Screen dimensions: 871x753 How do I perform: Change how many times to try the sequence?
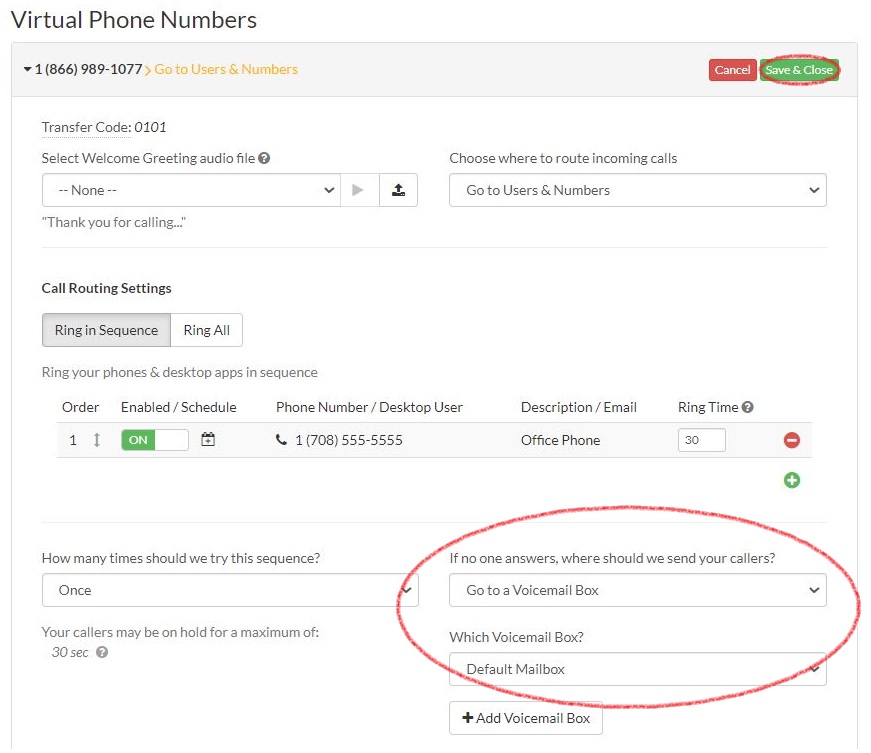[230, 590]
